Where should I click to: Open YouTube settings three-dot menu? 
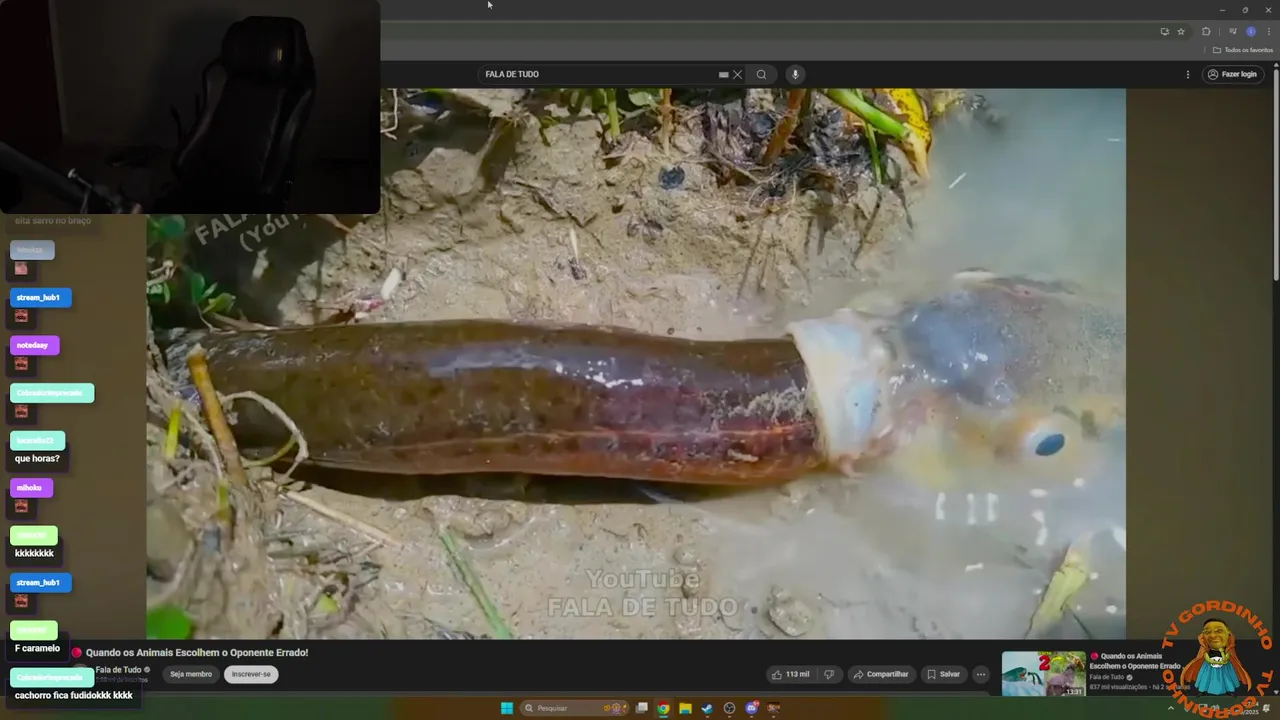tap(1188, 74)
